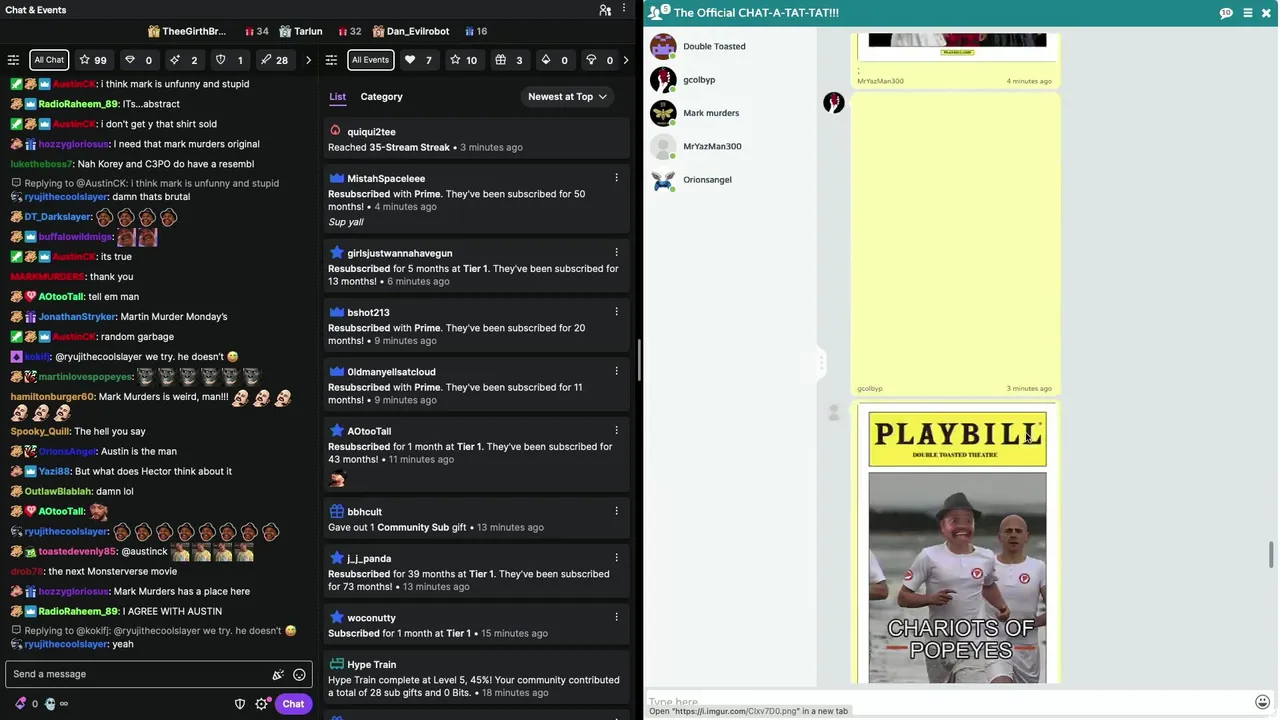Image resolution: width=1280 pixels, height=720 pixels.
Task: Click the CHAT-A-TAT-TAT scrollbar handle
Action: (1272, 555)
